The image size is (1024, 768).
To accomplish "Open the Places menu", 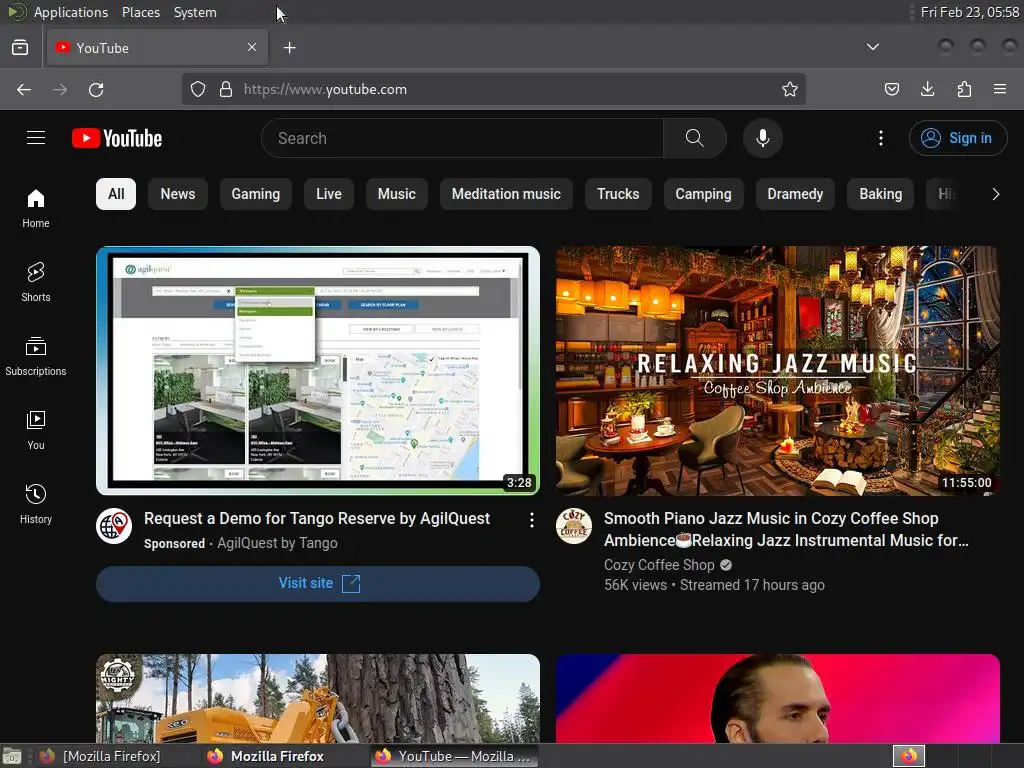I will pos(140,12).
